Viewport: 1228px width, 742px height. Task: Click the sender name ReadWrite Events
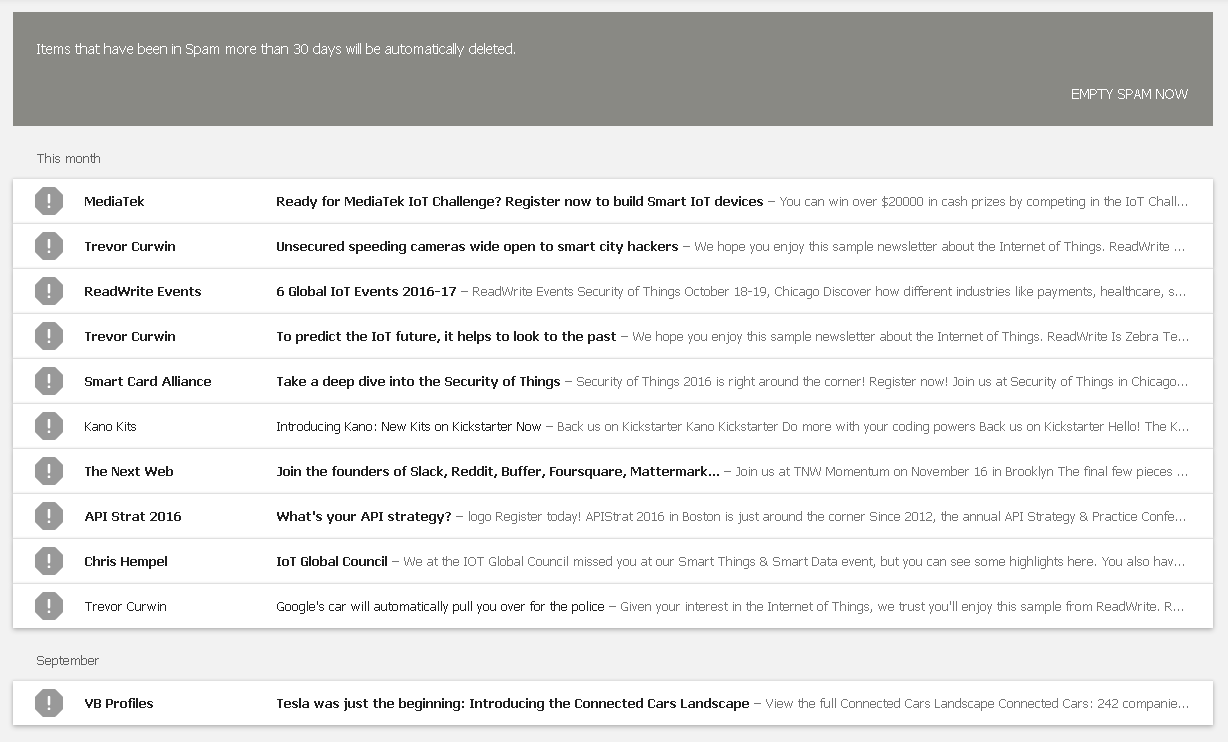pyautogui.click(x=143, y=291)
